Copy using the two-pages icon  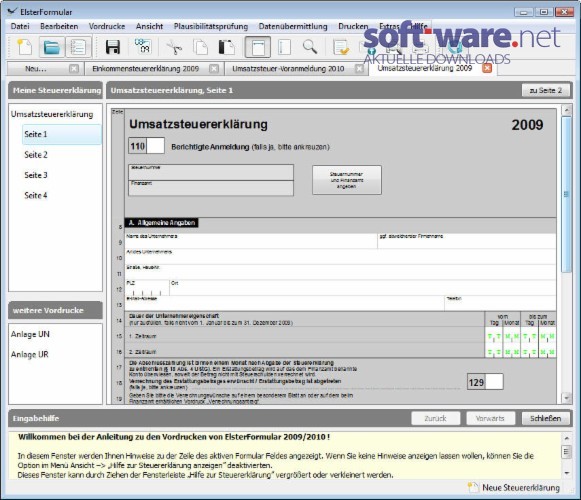click(x=200, y=47)
